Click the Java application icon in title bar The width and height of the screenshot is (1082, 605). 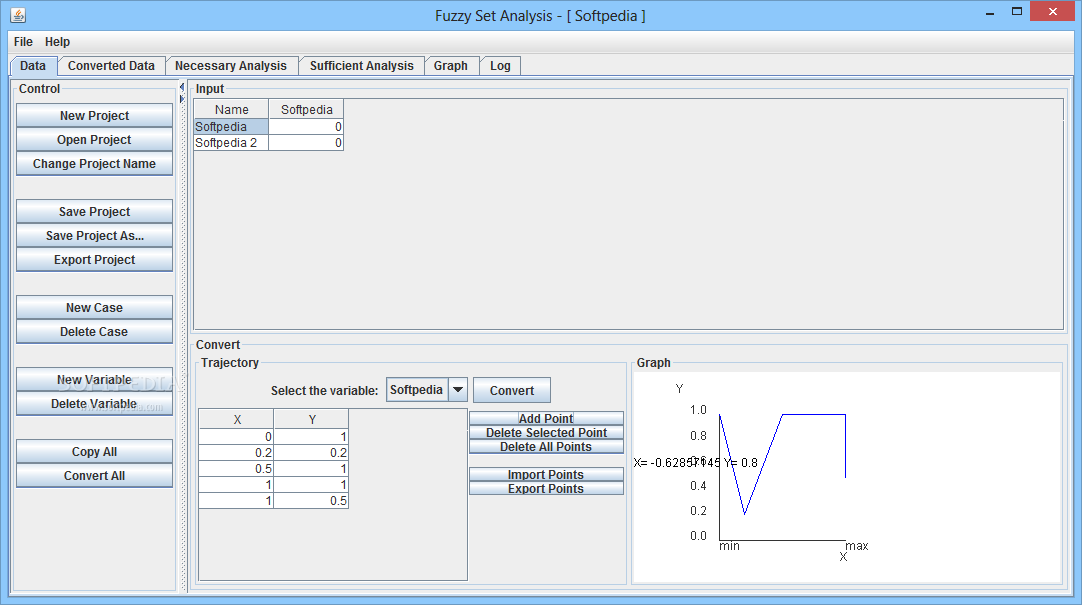click(x=18, y=14)
